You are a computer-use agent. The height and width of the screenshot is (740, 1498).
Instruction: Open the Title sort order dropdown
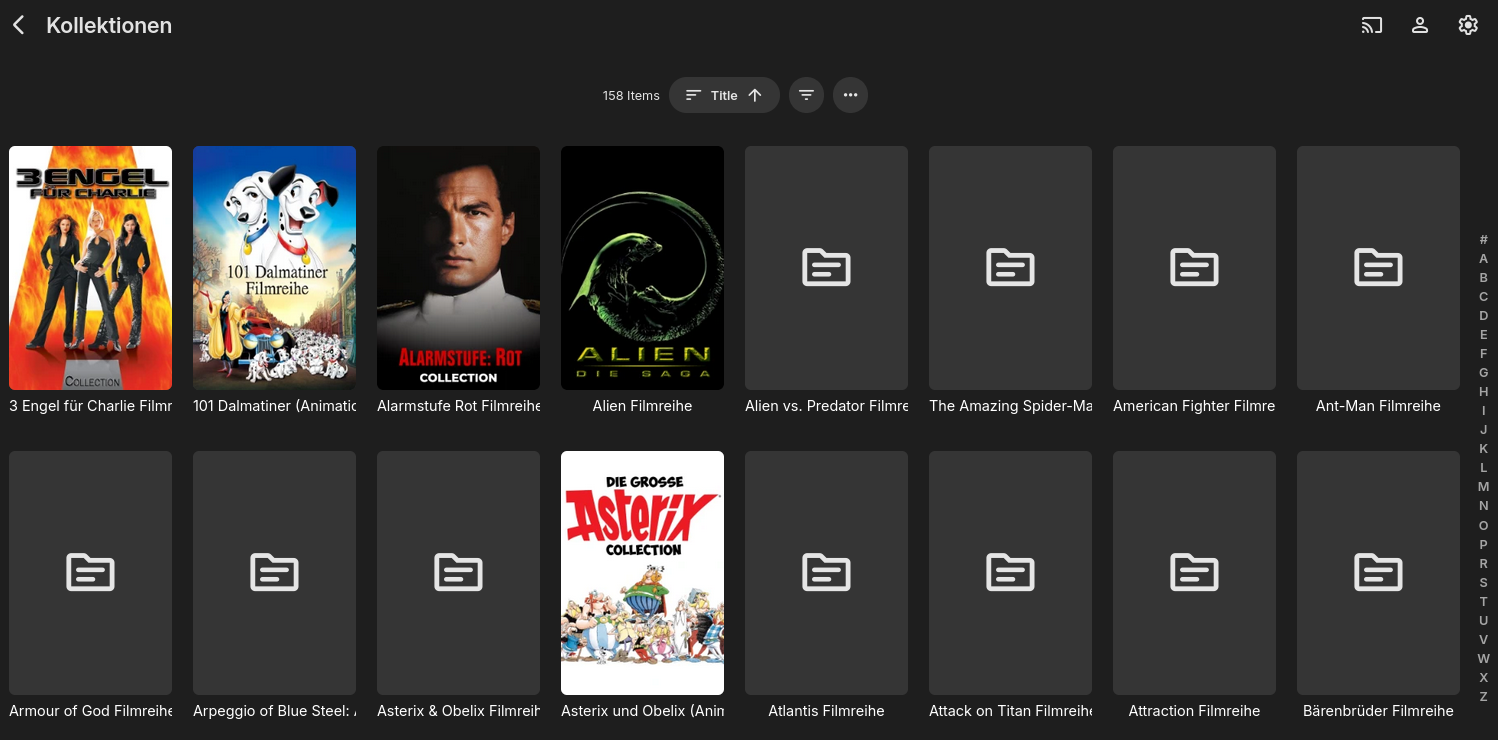click(724, 95)
